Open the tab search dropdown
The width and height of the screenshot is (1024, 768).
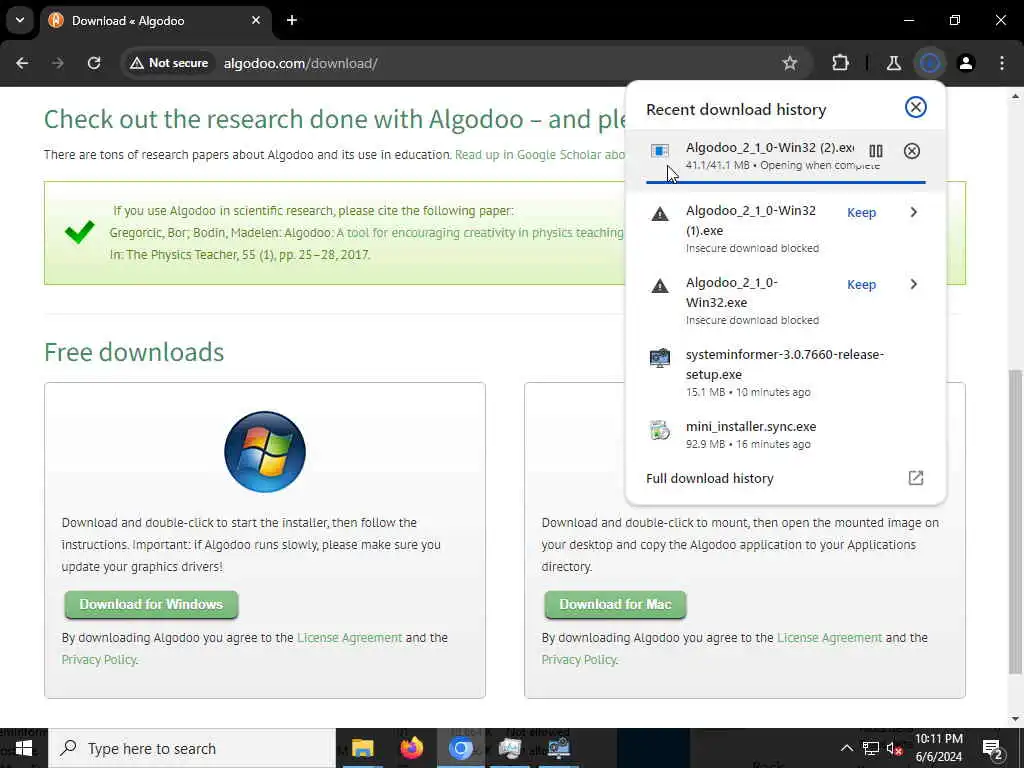pos(20,20)
